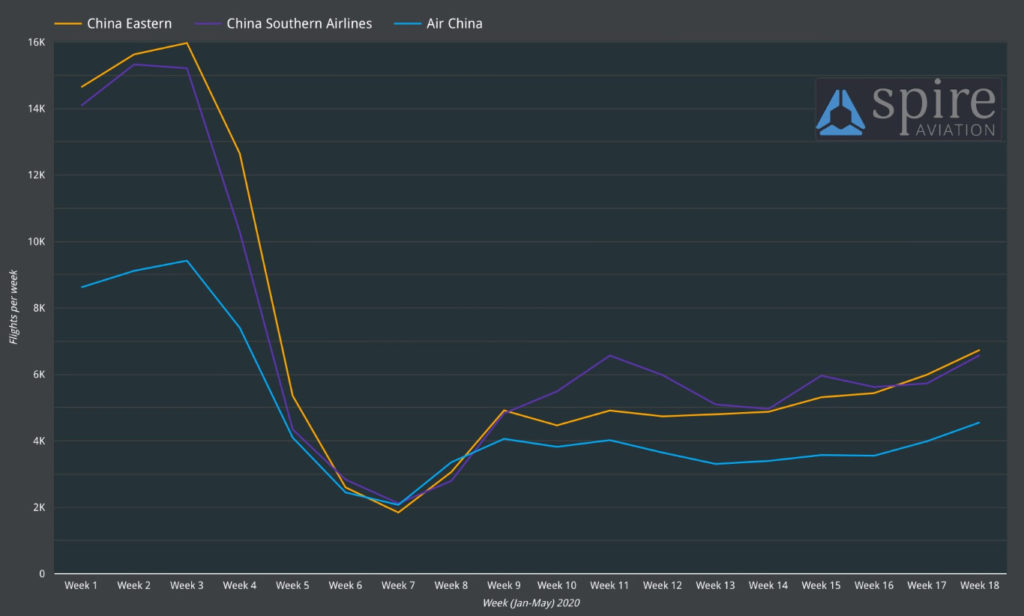Expand the Week 18 axis category
The height and width of the screenshot is (616, 1024).
(x=980, y=585)
